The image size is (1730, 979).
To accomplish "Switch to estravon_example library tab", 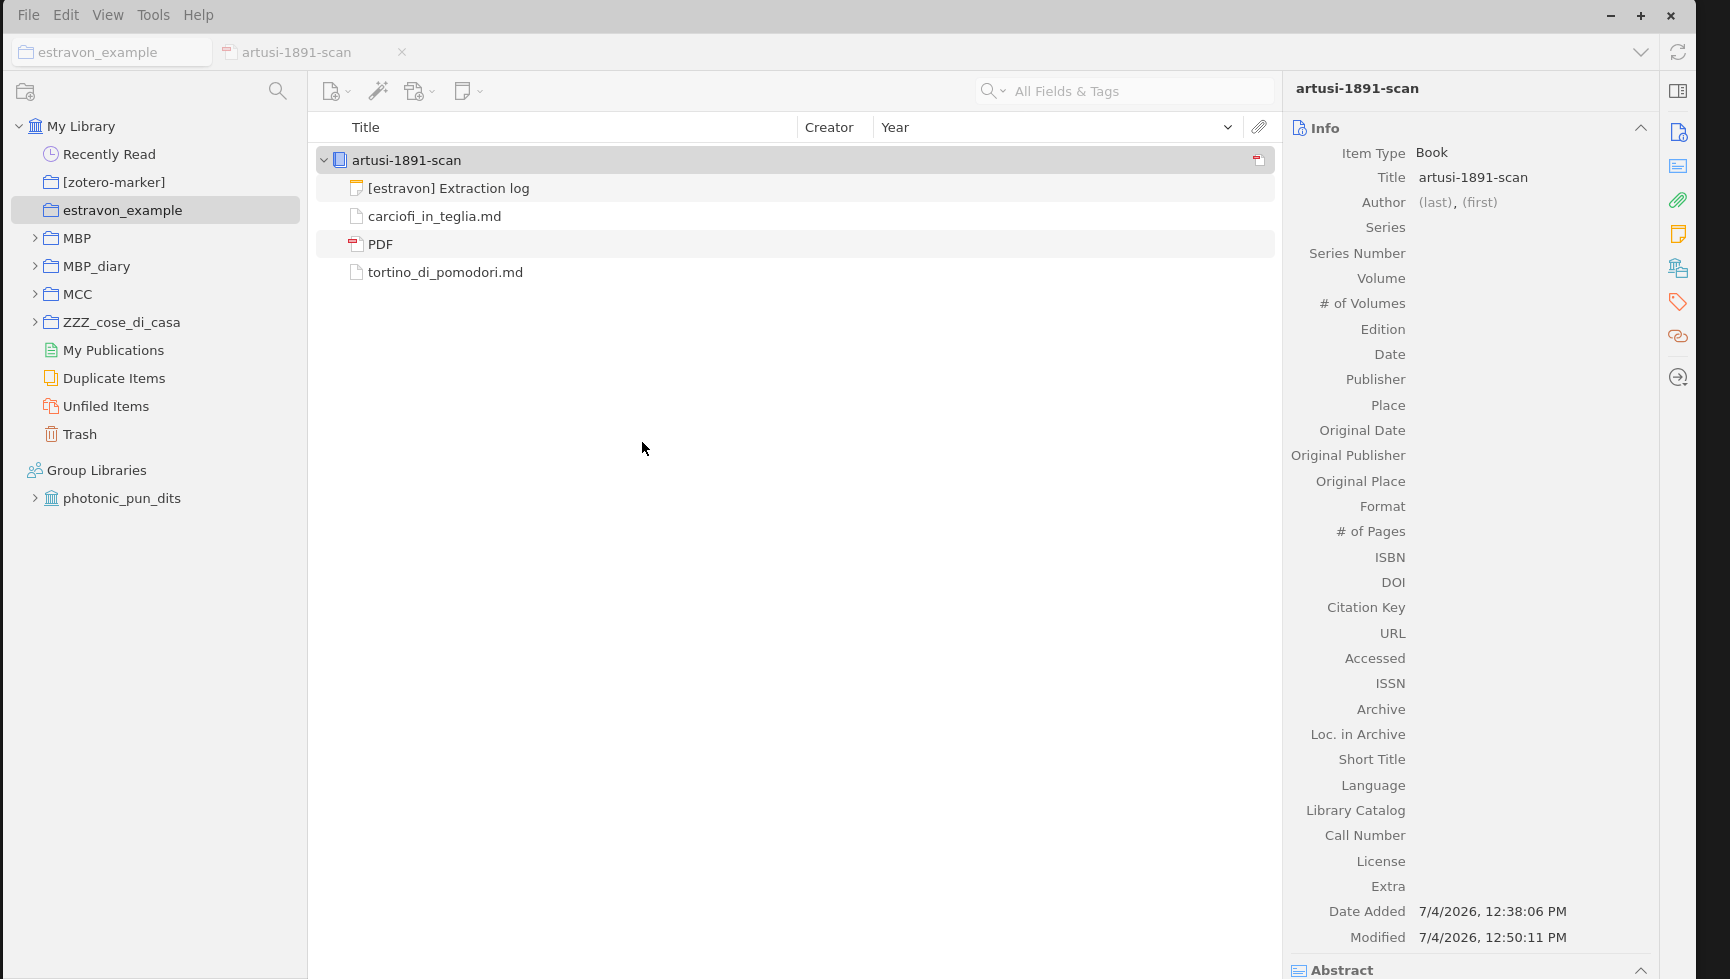I will 112,52.
